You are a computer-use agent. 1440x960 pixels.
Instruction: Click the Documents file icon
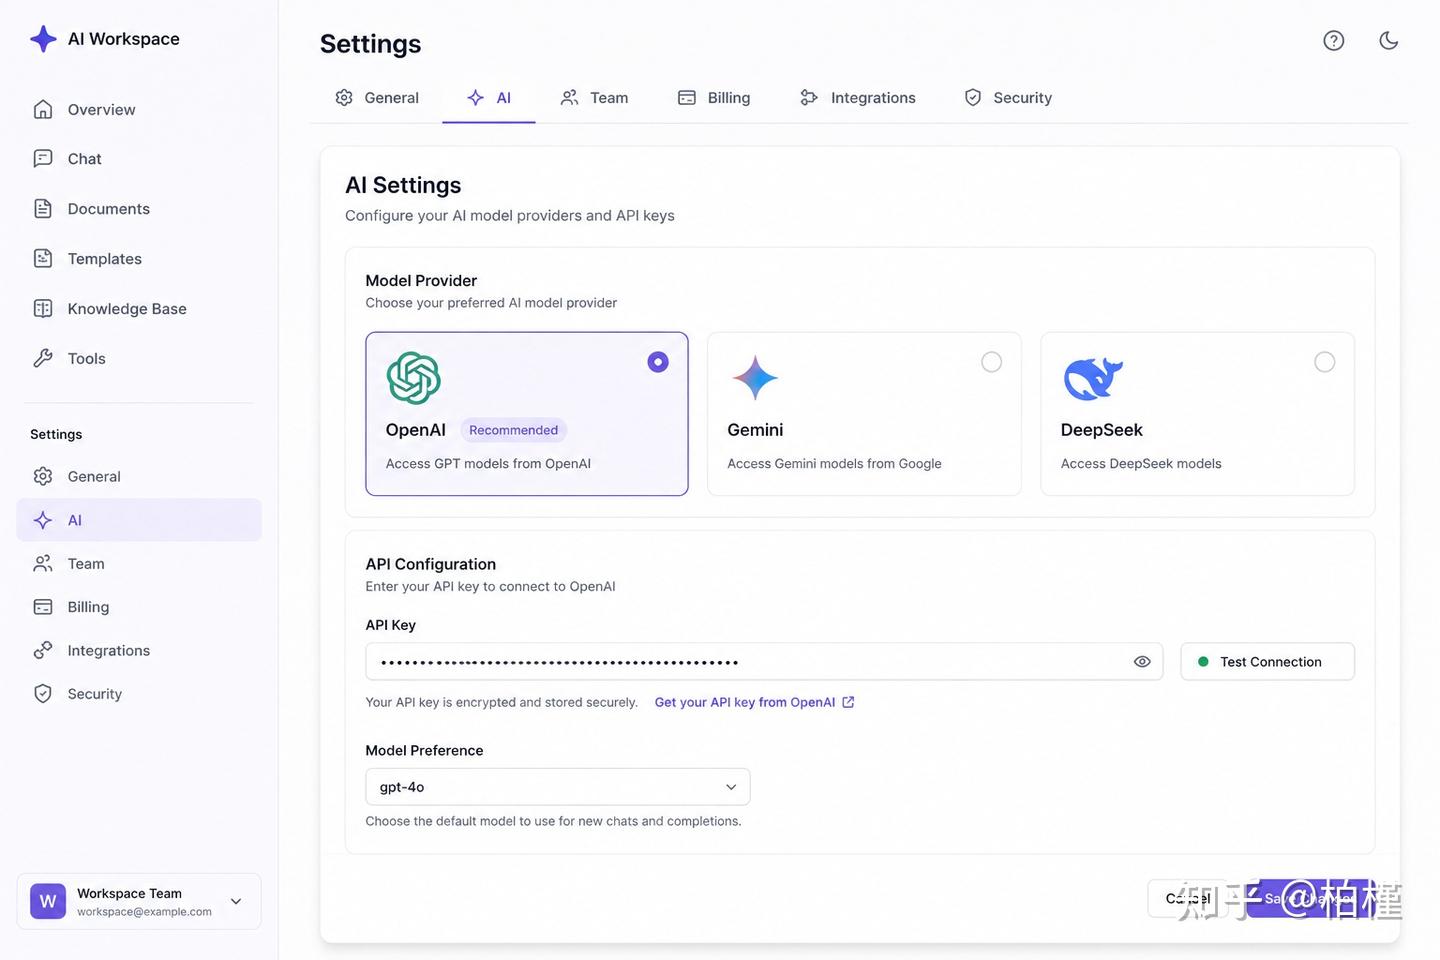point(43,208)
